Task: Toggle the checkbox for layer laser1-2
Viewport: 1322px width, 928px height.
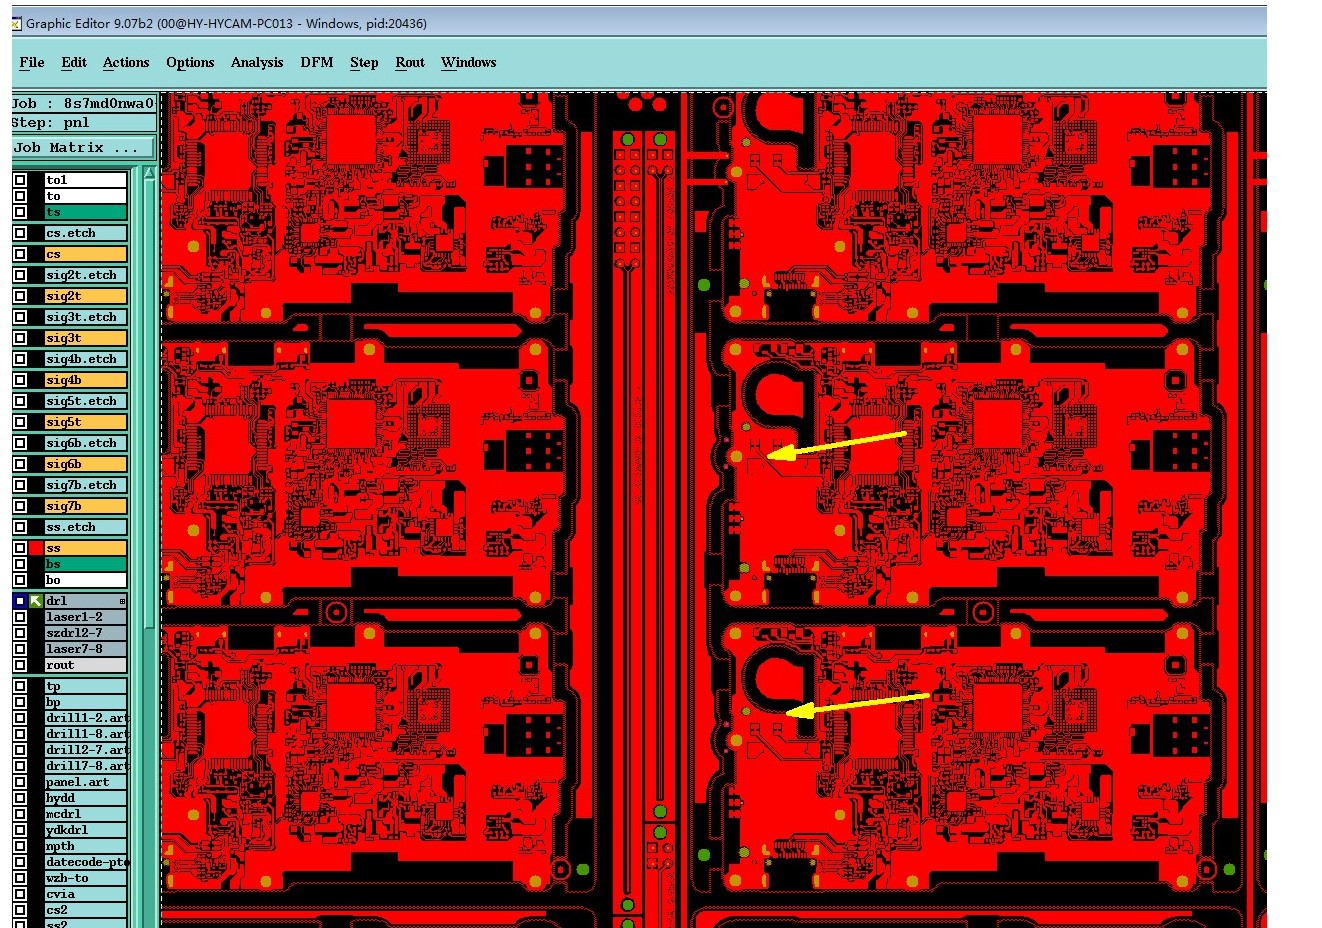Action: point(20,617)
